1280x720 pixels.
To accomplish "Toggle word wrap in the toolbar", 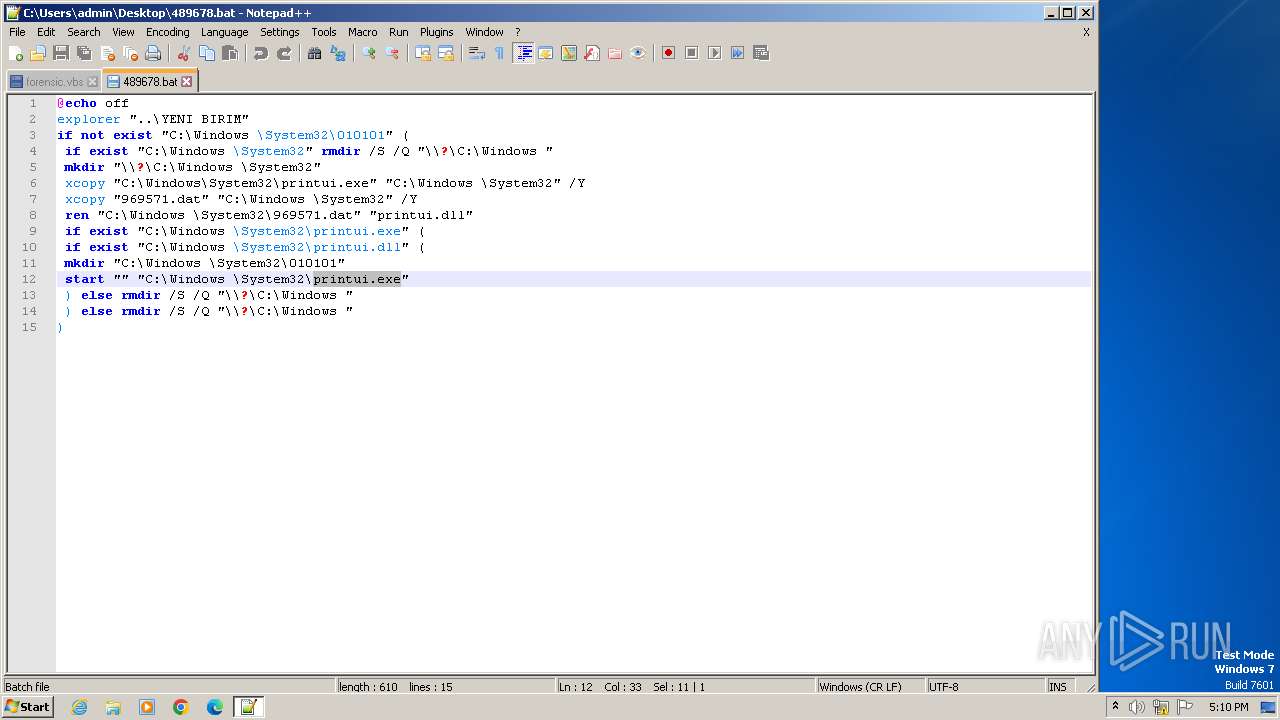I will point(477,53).
